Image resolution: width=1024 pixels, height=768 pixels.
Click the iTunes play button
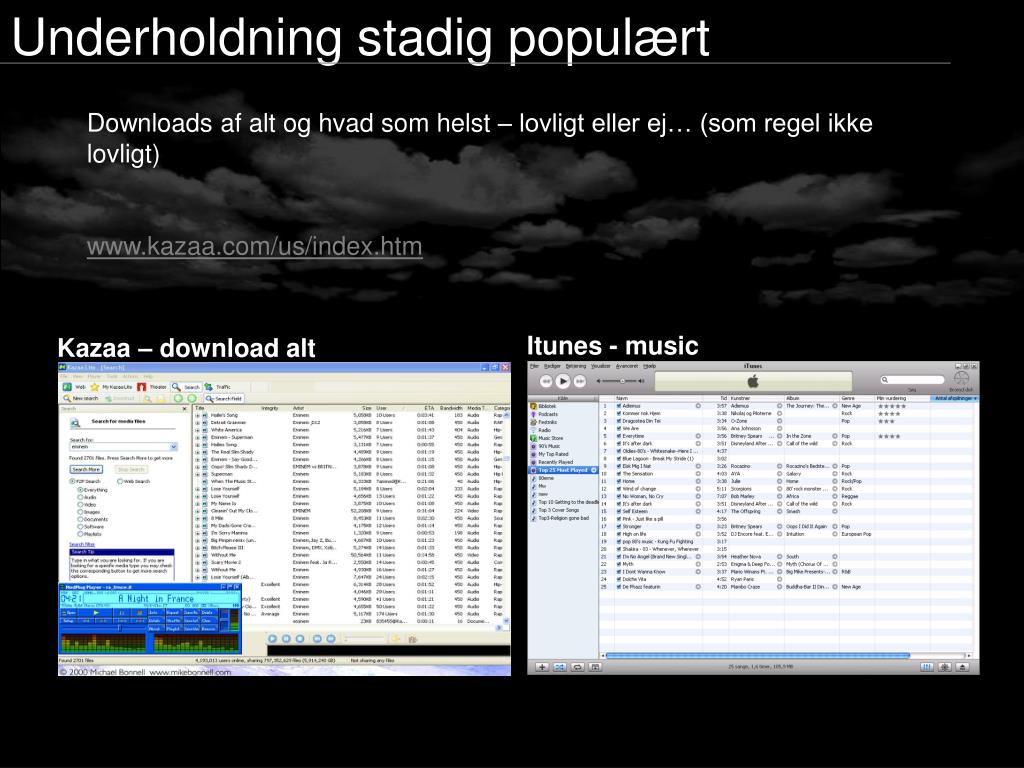[x=563, y=381]
